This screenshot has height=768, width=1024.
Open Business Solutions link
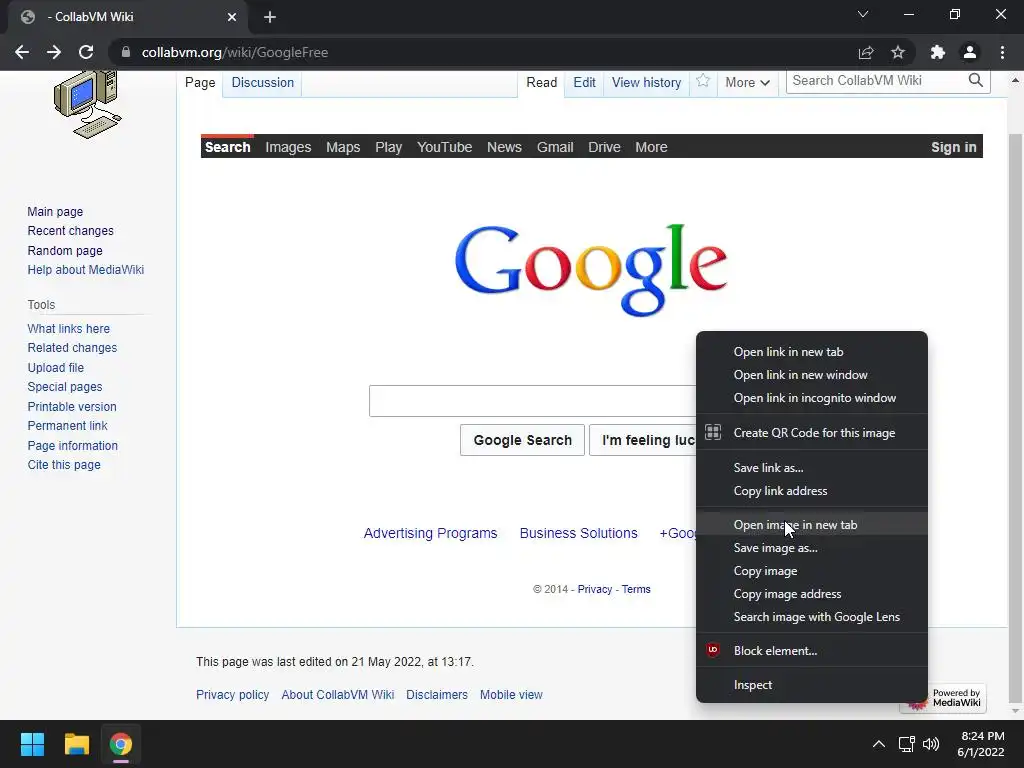click(x=579, y=533)
